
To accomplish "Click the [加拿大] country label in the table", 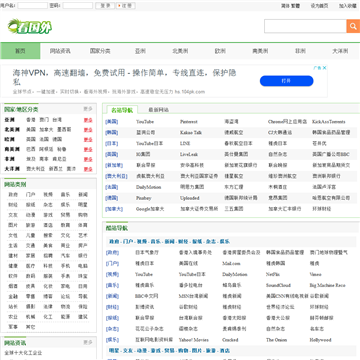I will 114,209.
